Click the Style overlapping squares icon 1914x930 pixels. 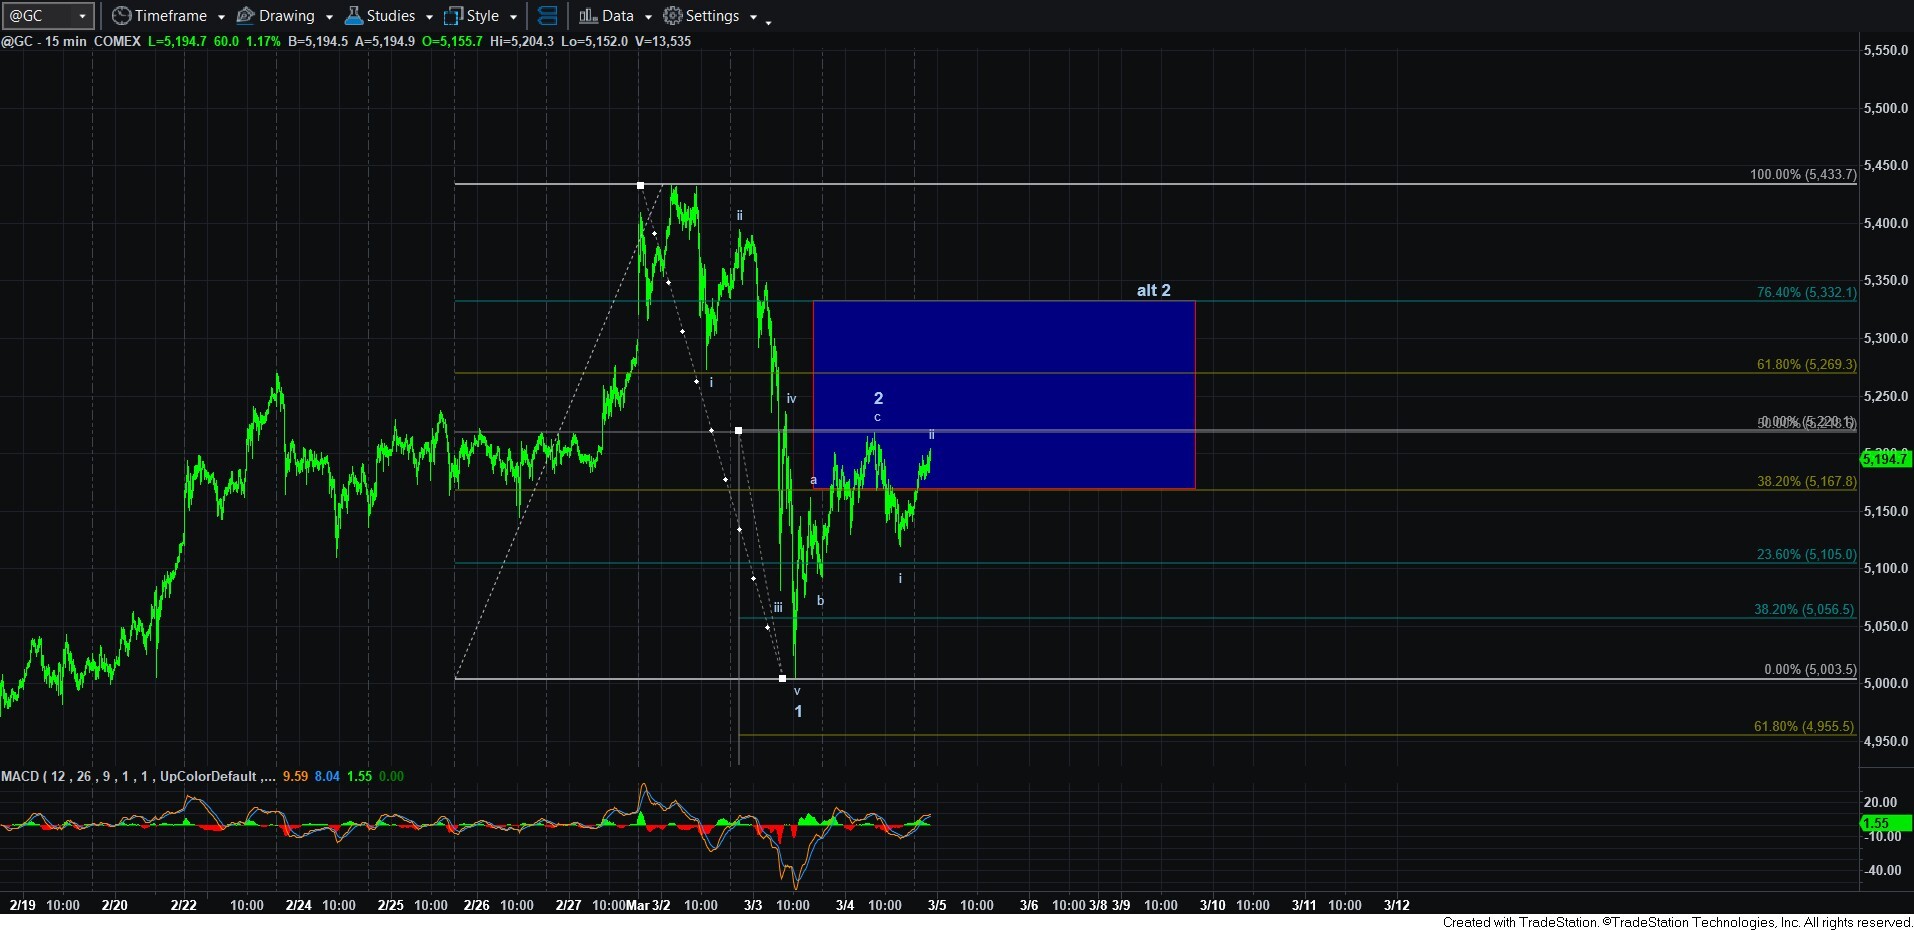pos(454,16)
